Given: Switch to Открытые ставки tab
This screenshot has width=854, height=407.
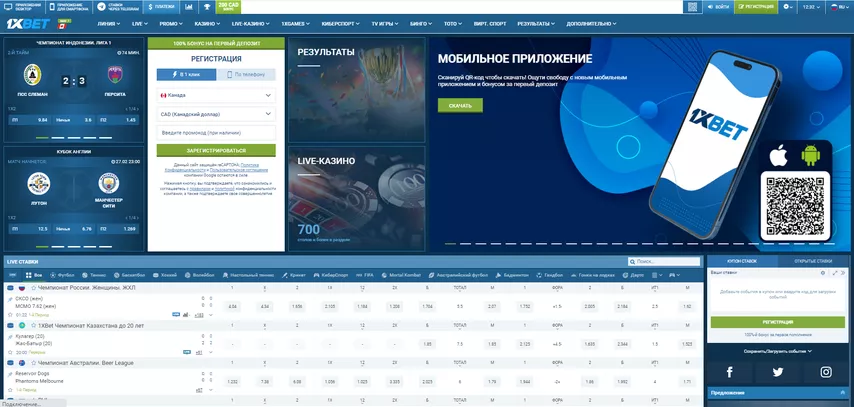Looking at the screenshot, I should [x=813, y=262].
